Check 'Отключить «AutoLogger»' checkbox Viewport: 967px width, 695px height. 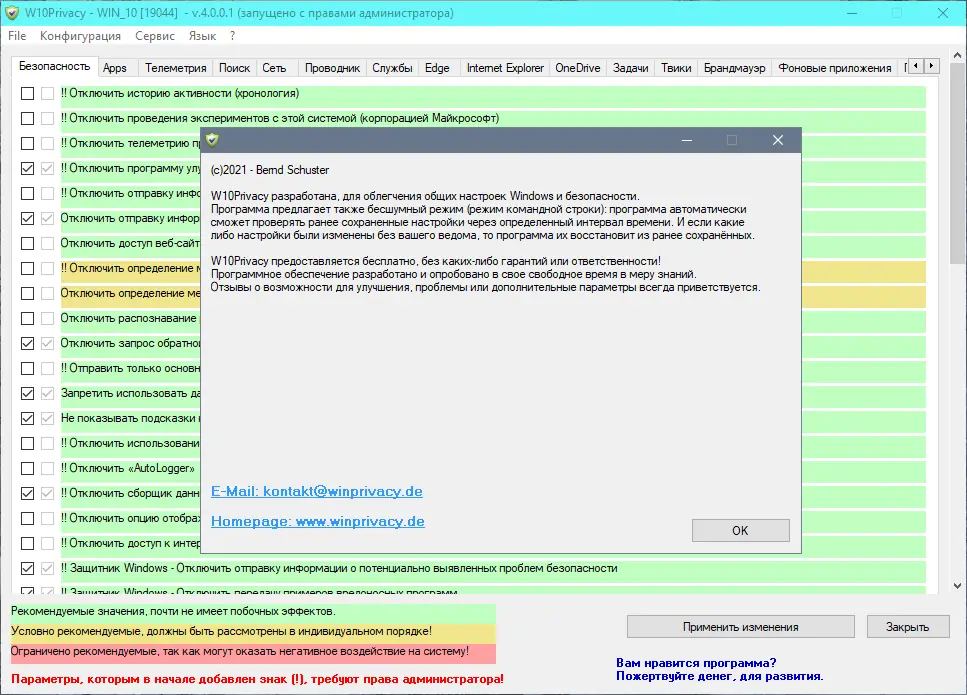click(27, 468)
